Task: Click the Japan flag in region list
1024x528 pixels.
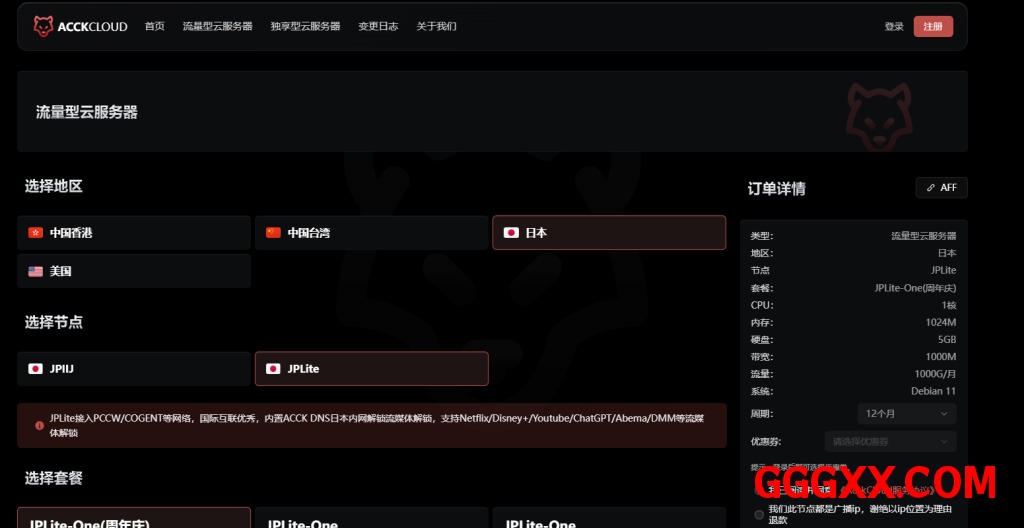Action: tap(511, 233)
